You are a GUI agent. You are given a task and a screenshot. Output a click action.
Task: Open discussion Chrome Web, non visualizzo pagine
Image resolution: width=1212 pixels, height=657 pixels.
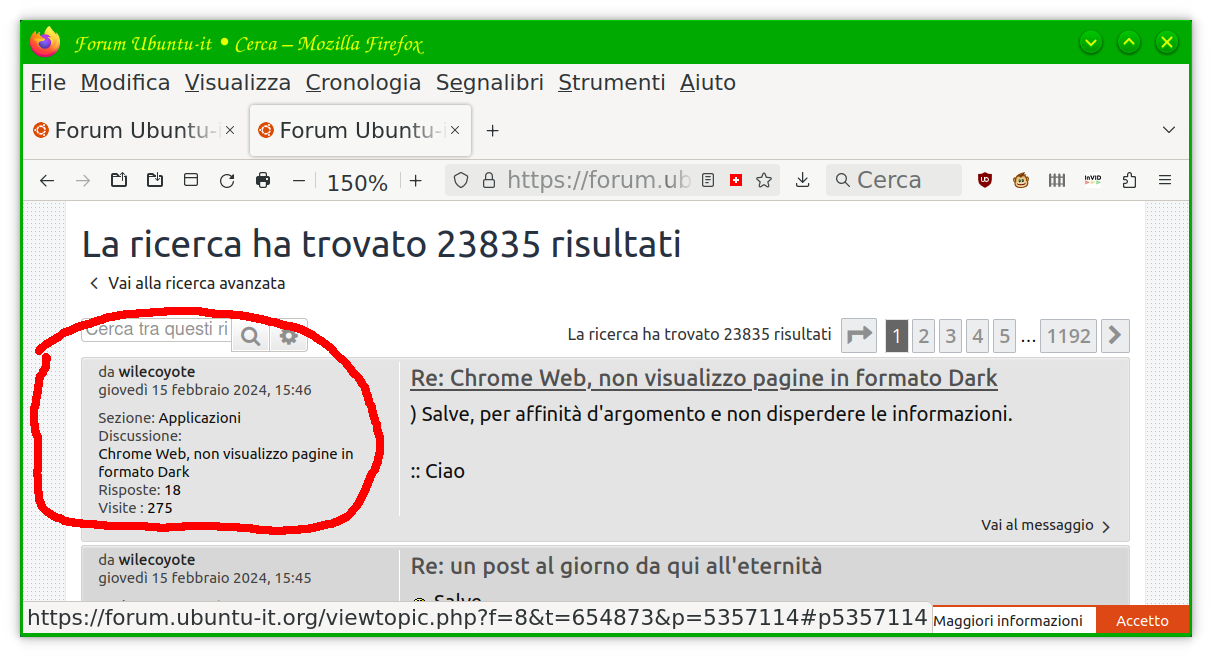coord(226,463)
